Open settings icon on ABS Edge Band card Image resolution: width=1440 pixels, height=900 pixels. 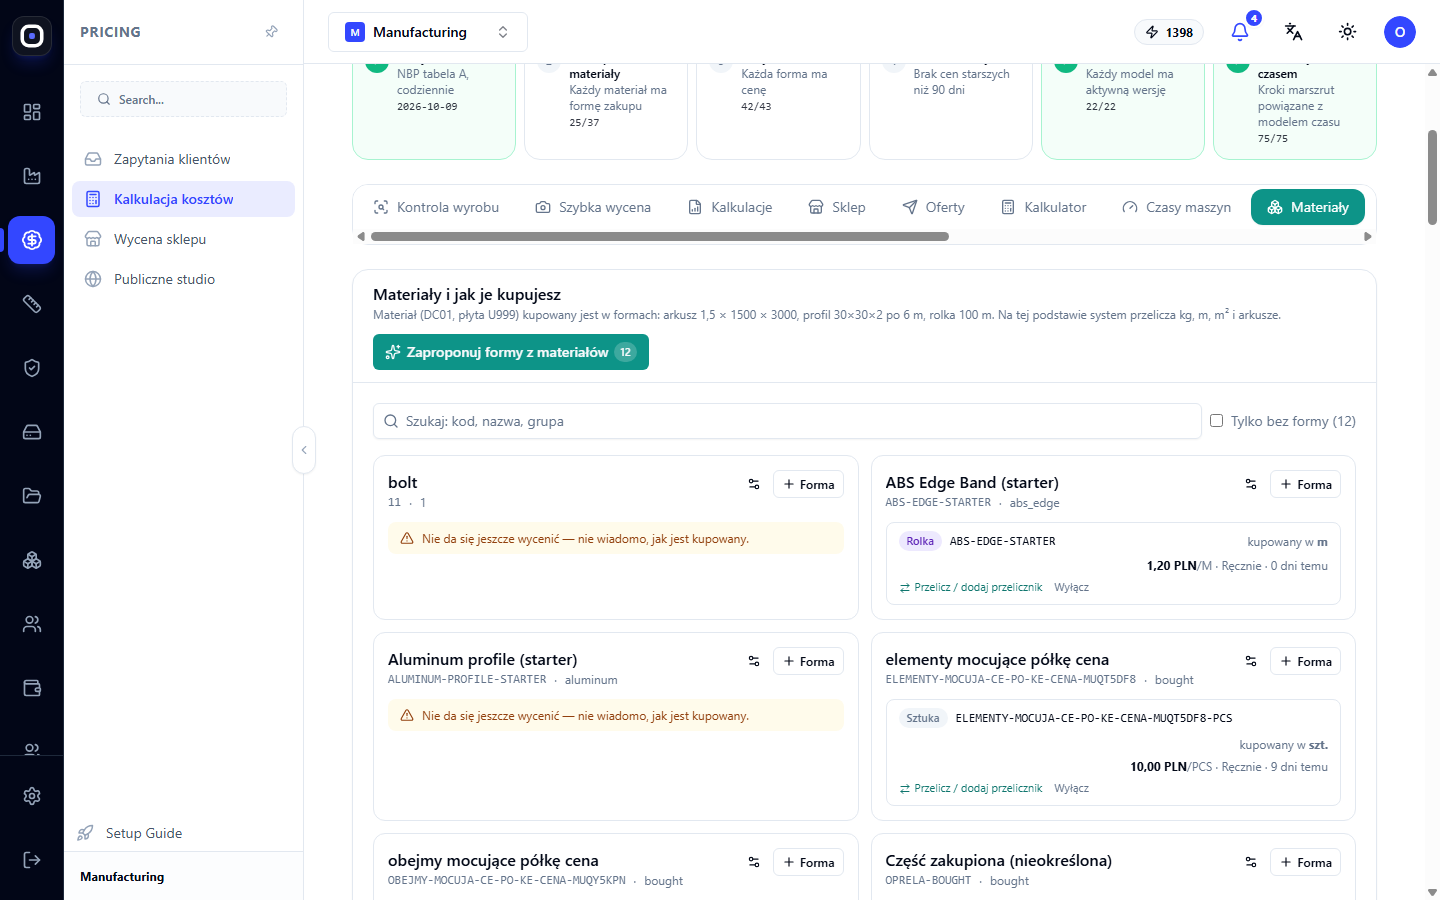(x=1251, y=484)
